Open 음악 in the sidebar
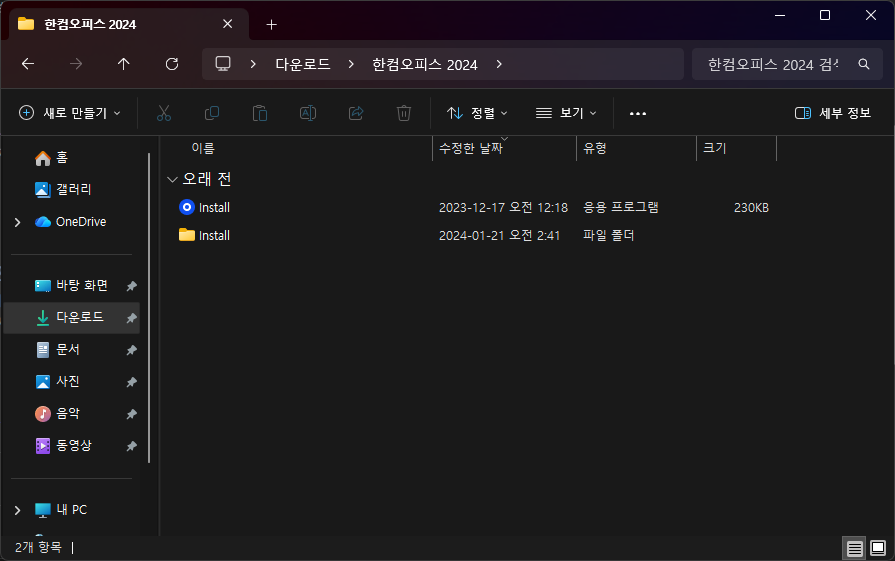Screen dimensions: 895x561 57,413
